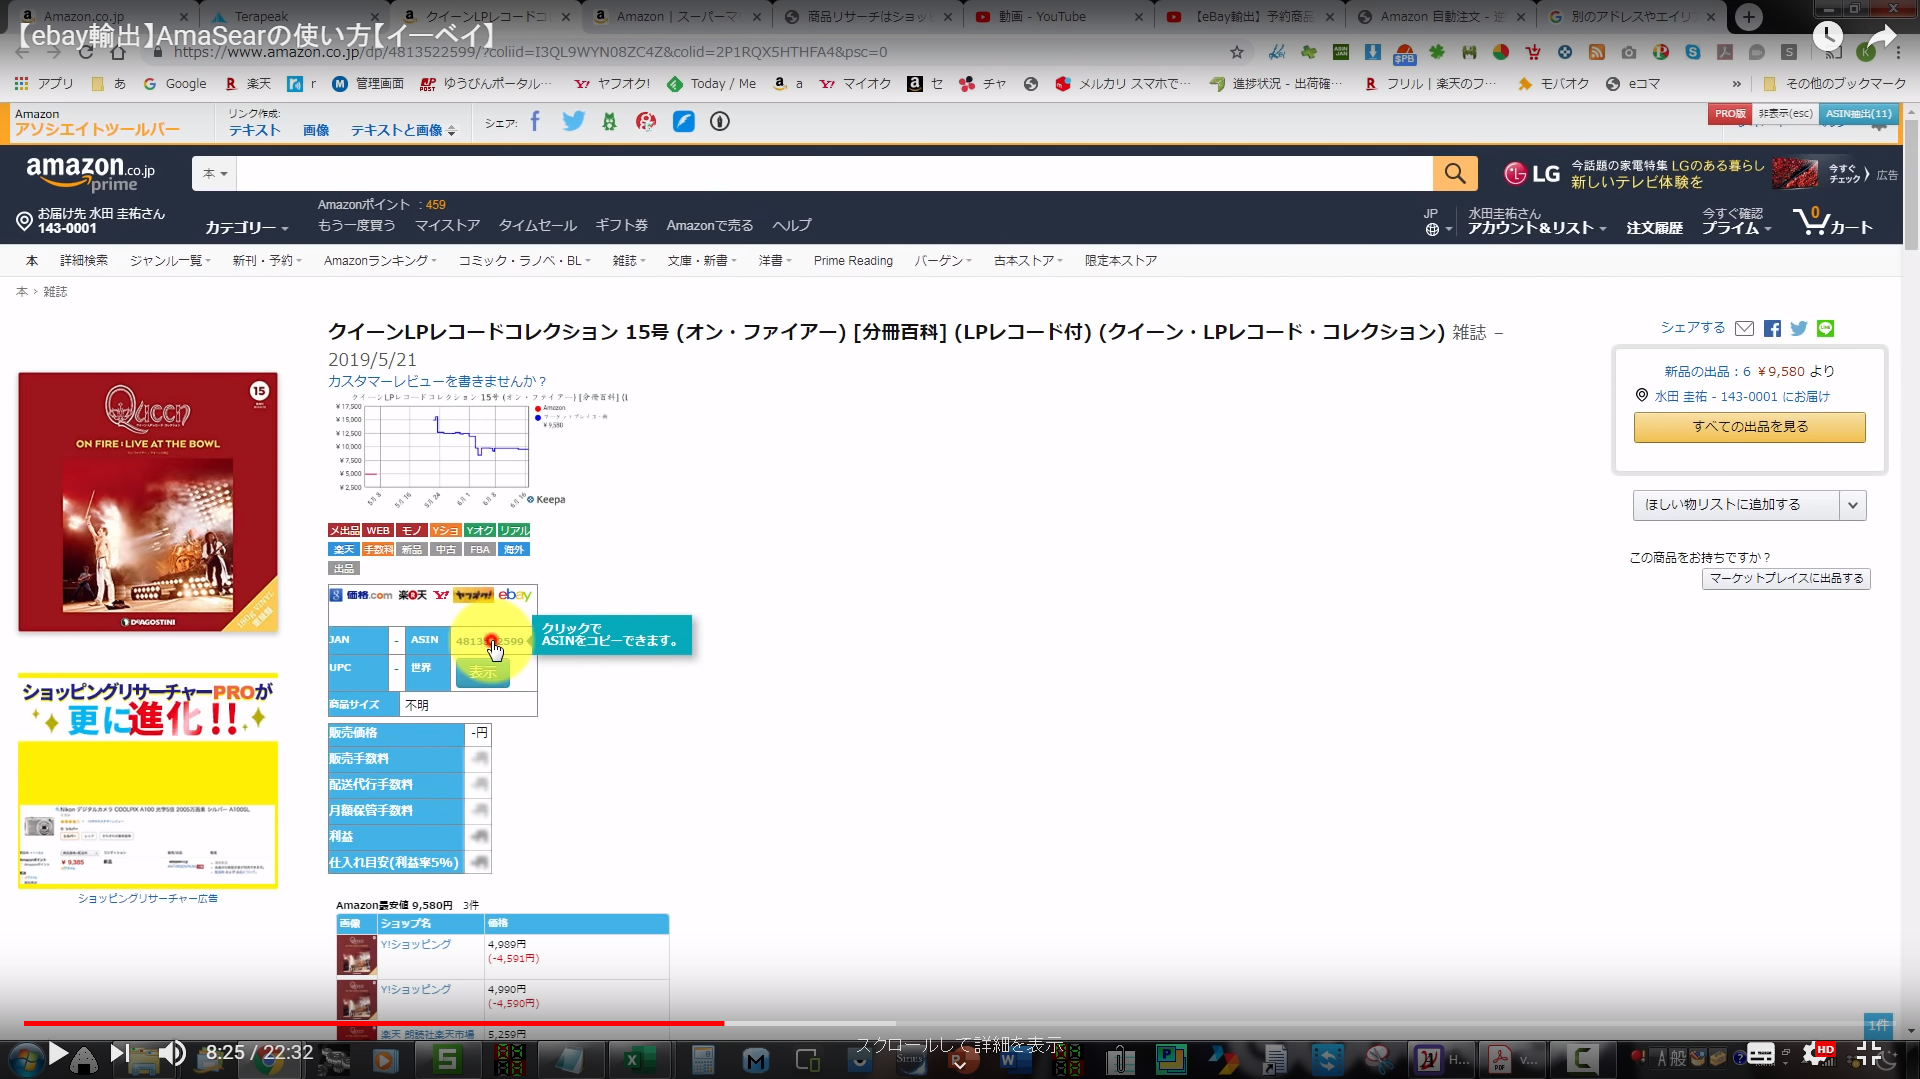This screenshot has height=1079, width=1920.
Task: Share product on LINE green icon
Action: click(x=1826, y=328)
